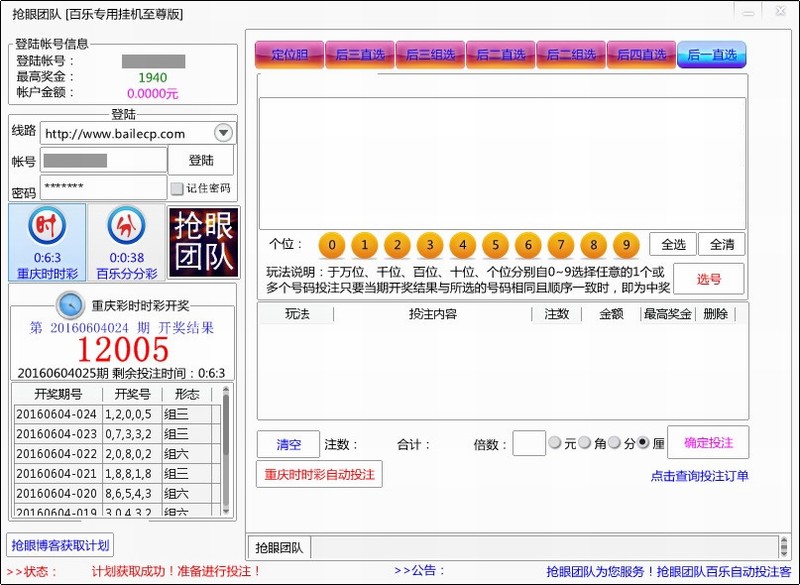Image resolution: width=800 pixels, height=585 pixels.
Task: Pick number ball 9
Action: 625,245
